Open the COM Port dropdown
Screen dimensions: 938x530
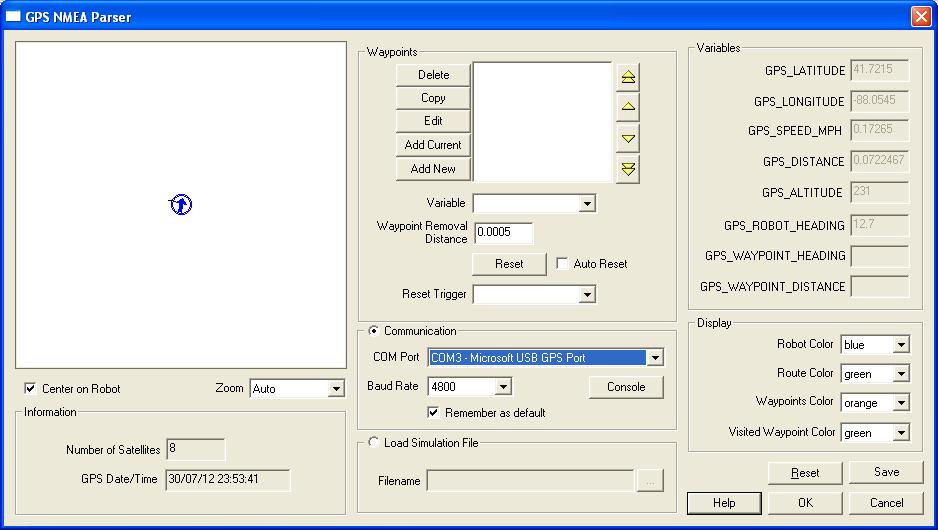coord(655,358)
